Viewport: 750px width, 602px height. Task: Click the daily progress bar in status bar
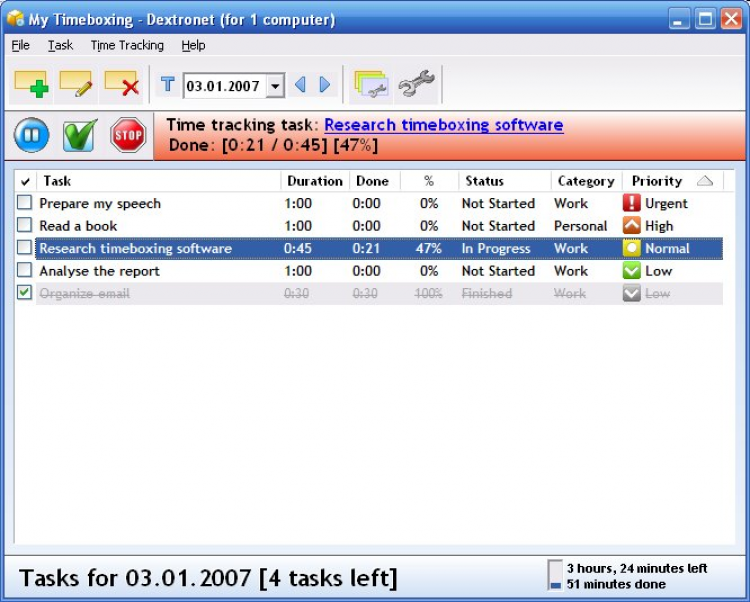(x=555, y=576)
